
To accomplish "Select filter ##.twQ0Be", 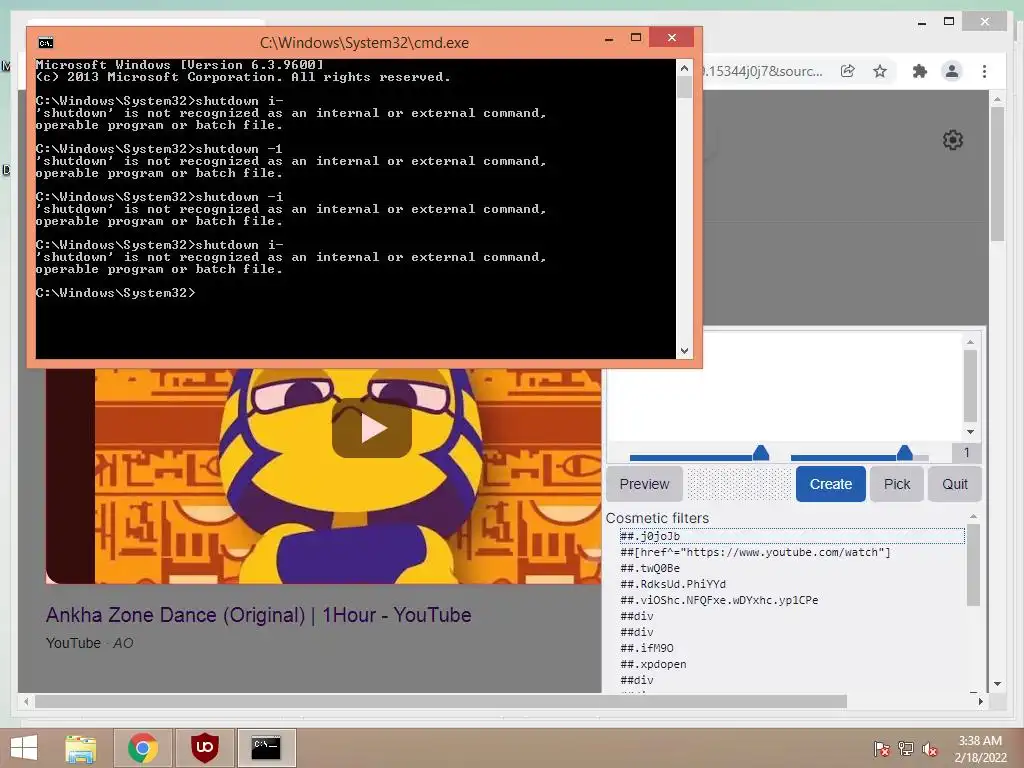I will (x=792, y=568).
